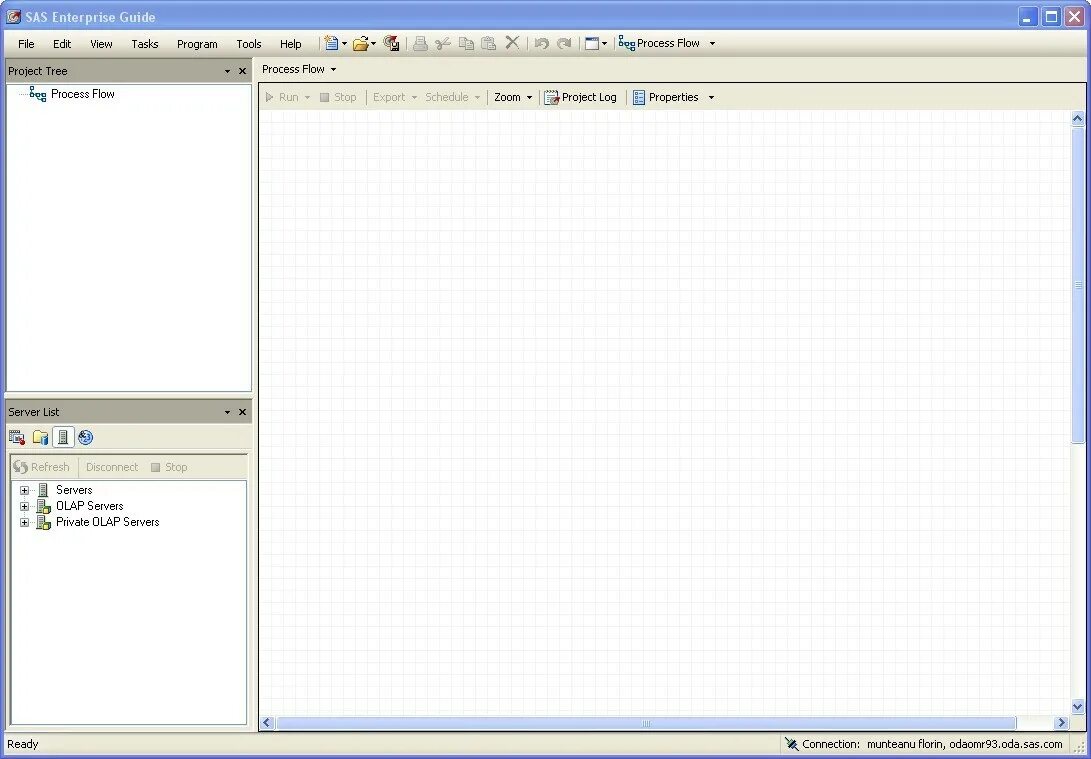This screenshot has height=759, width=1091.
Task: Click the Save project icon
Action: tap(392, 43)
